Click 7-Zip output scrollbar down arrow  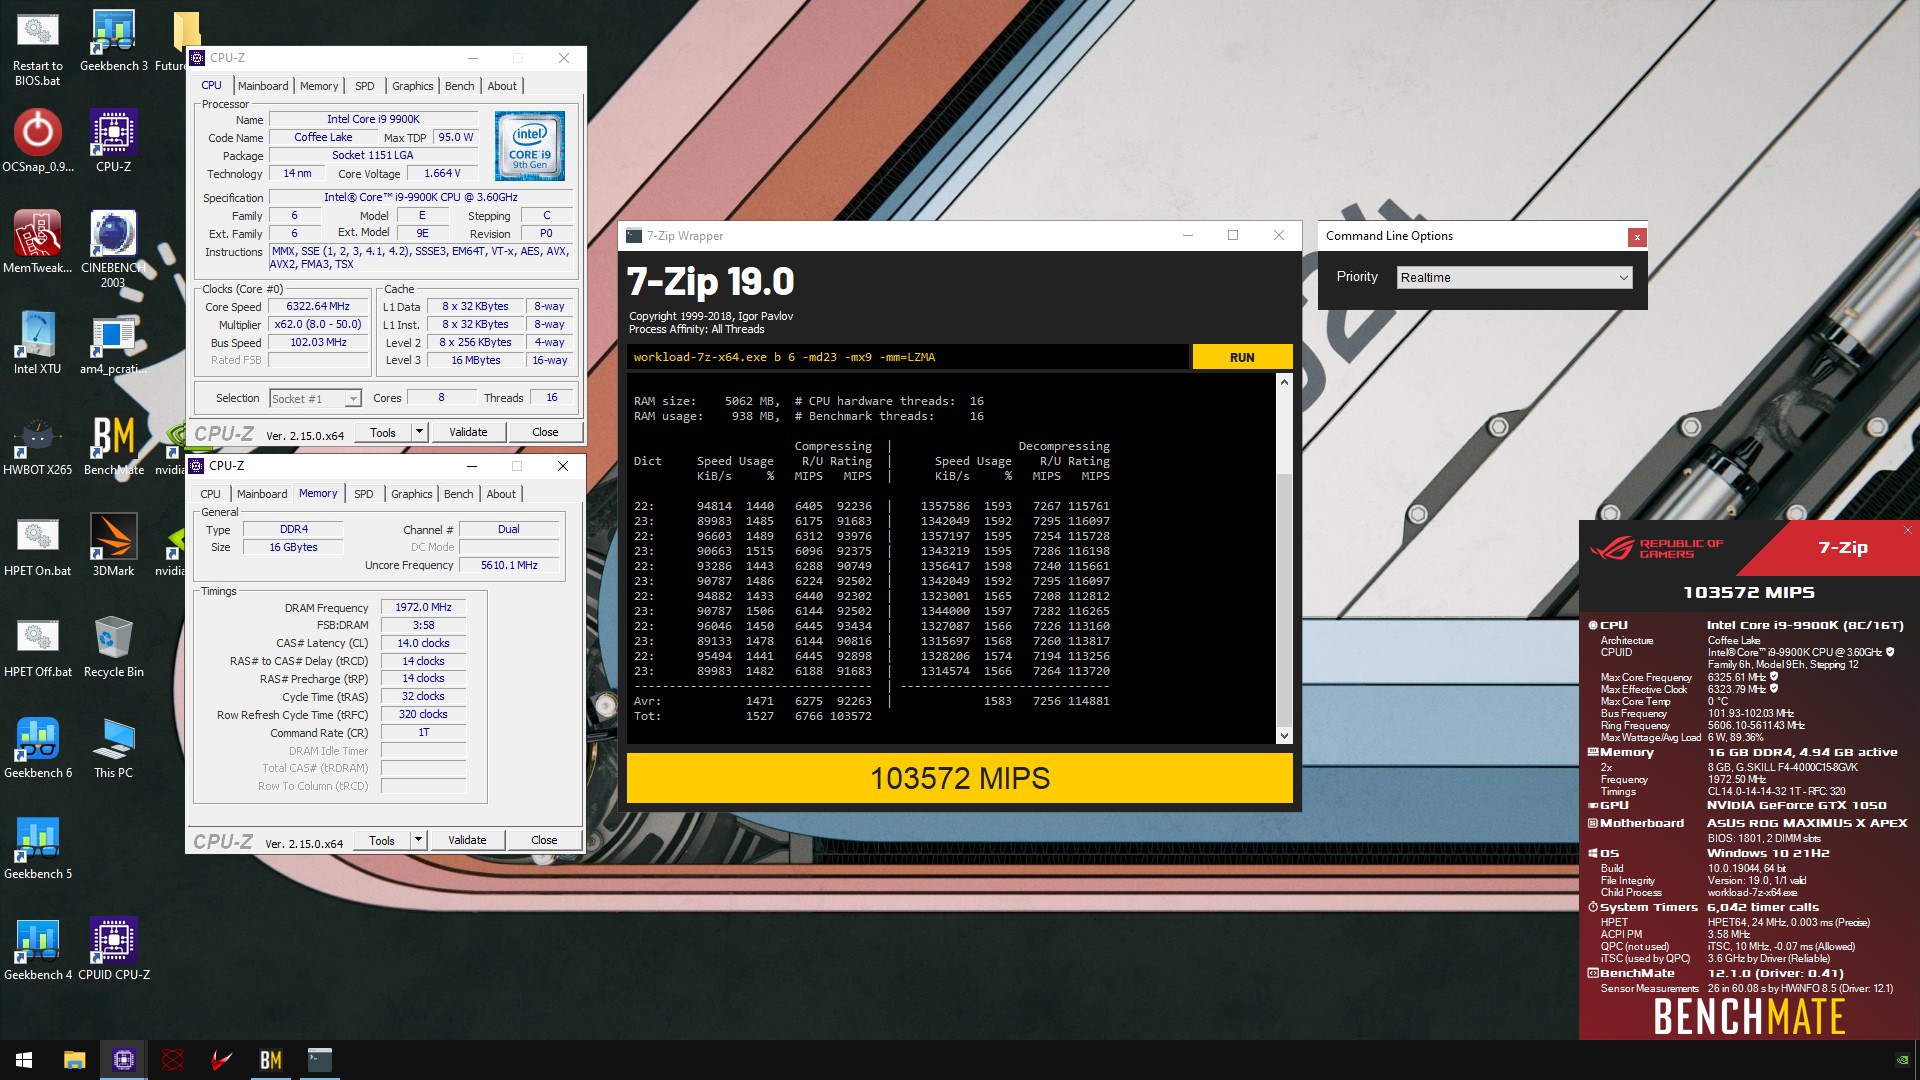click(1284, 736)
